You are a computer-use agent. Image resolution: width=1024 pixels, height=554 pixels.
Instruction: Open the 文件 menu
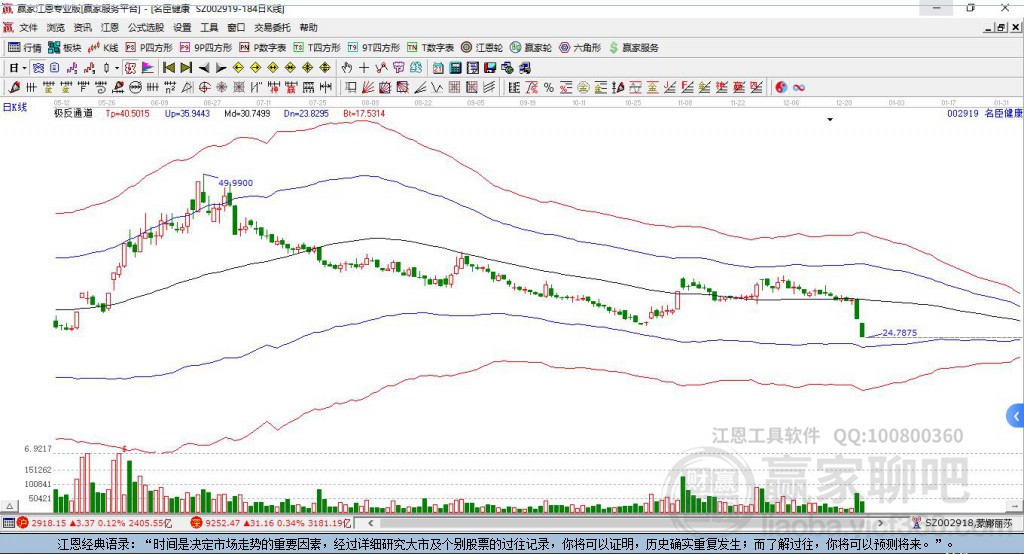[28, 27]
